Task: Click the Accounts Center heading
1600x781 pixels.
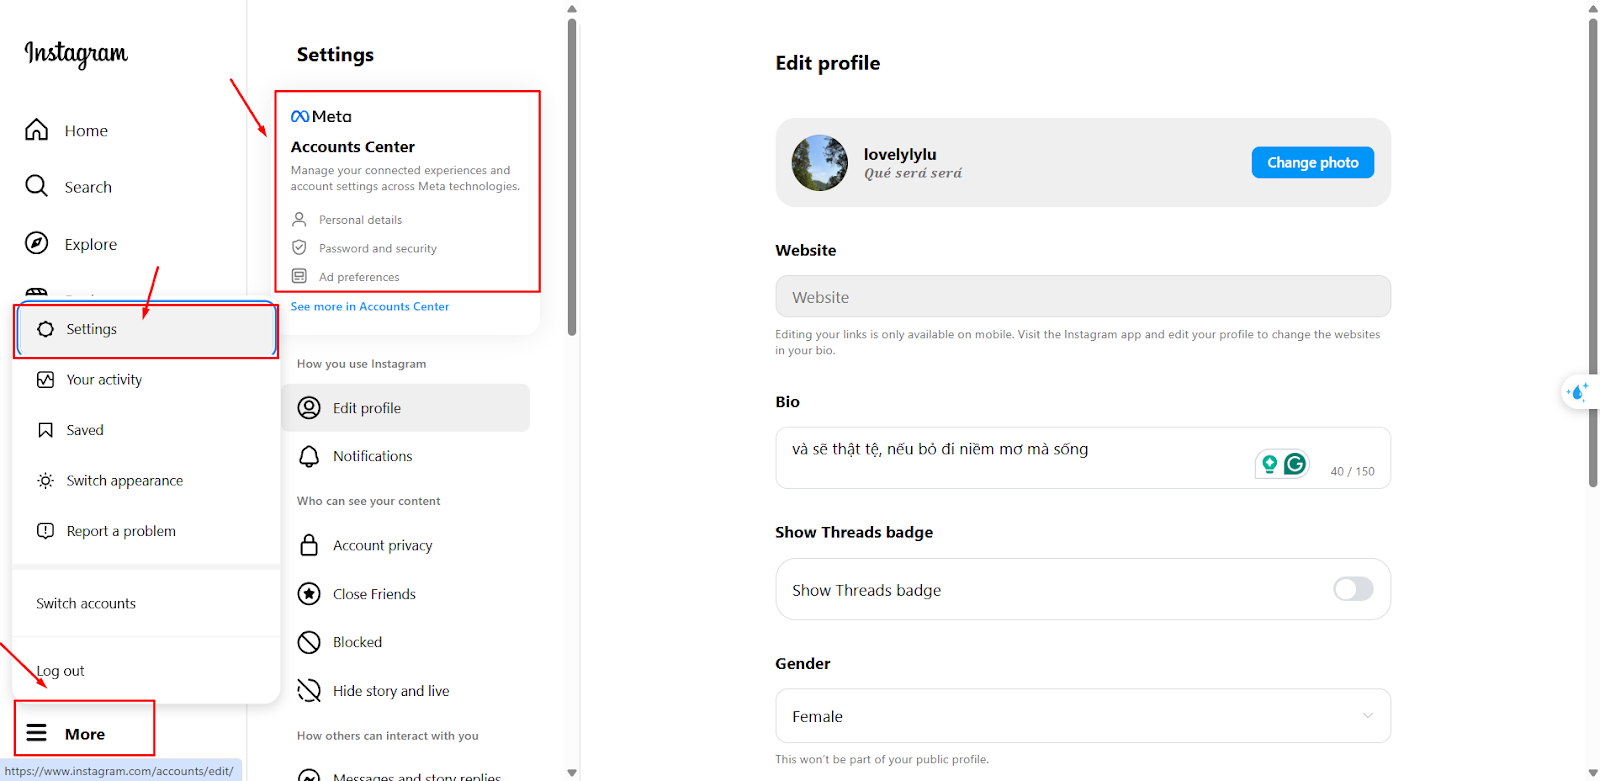Action: pyautogui.click(x=353, y=147)
